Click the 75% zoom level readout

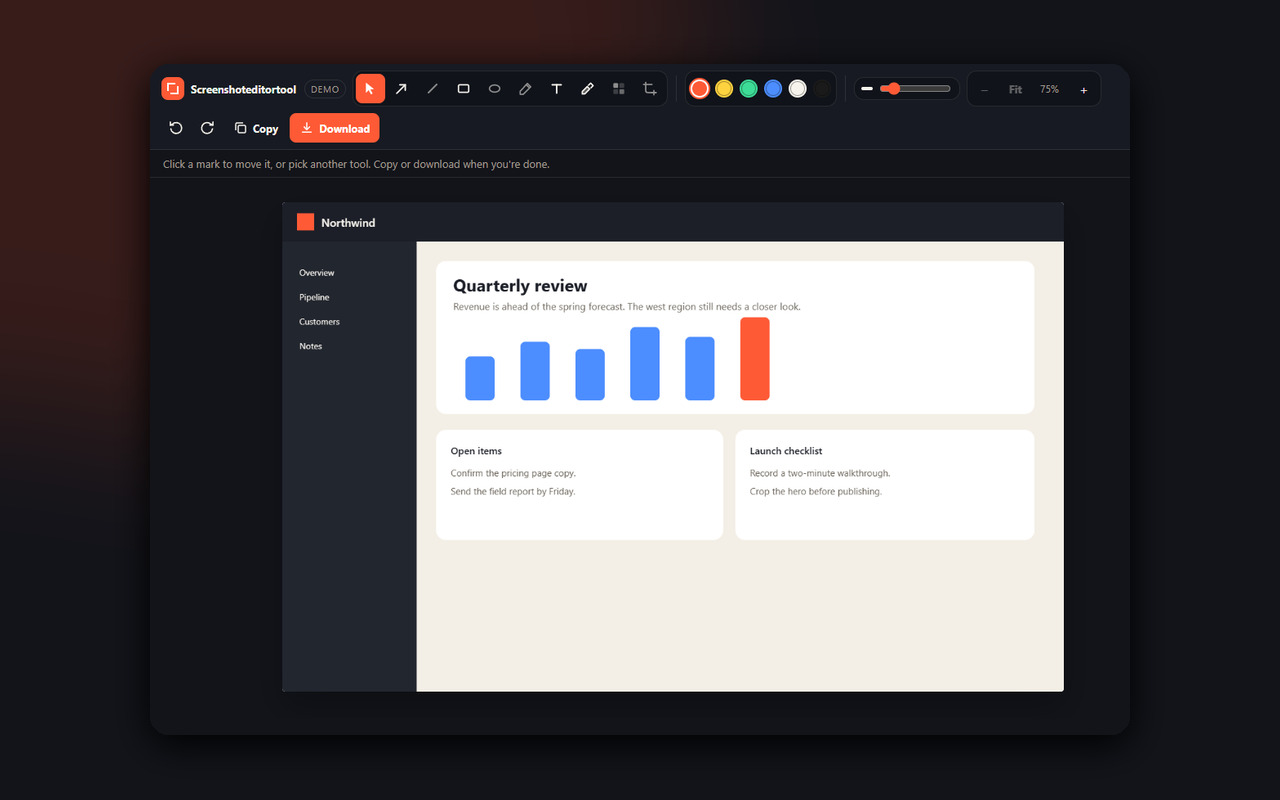1049,90
